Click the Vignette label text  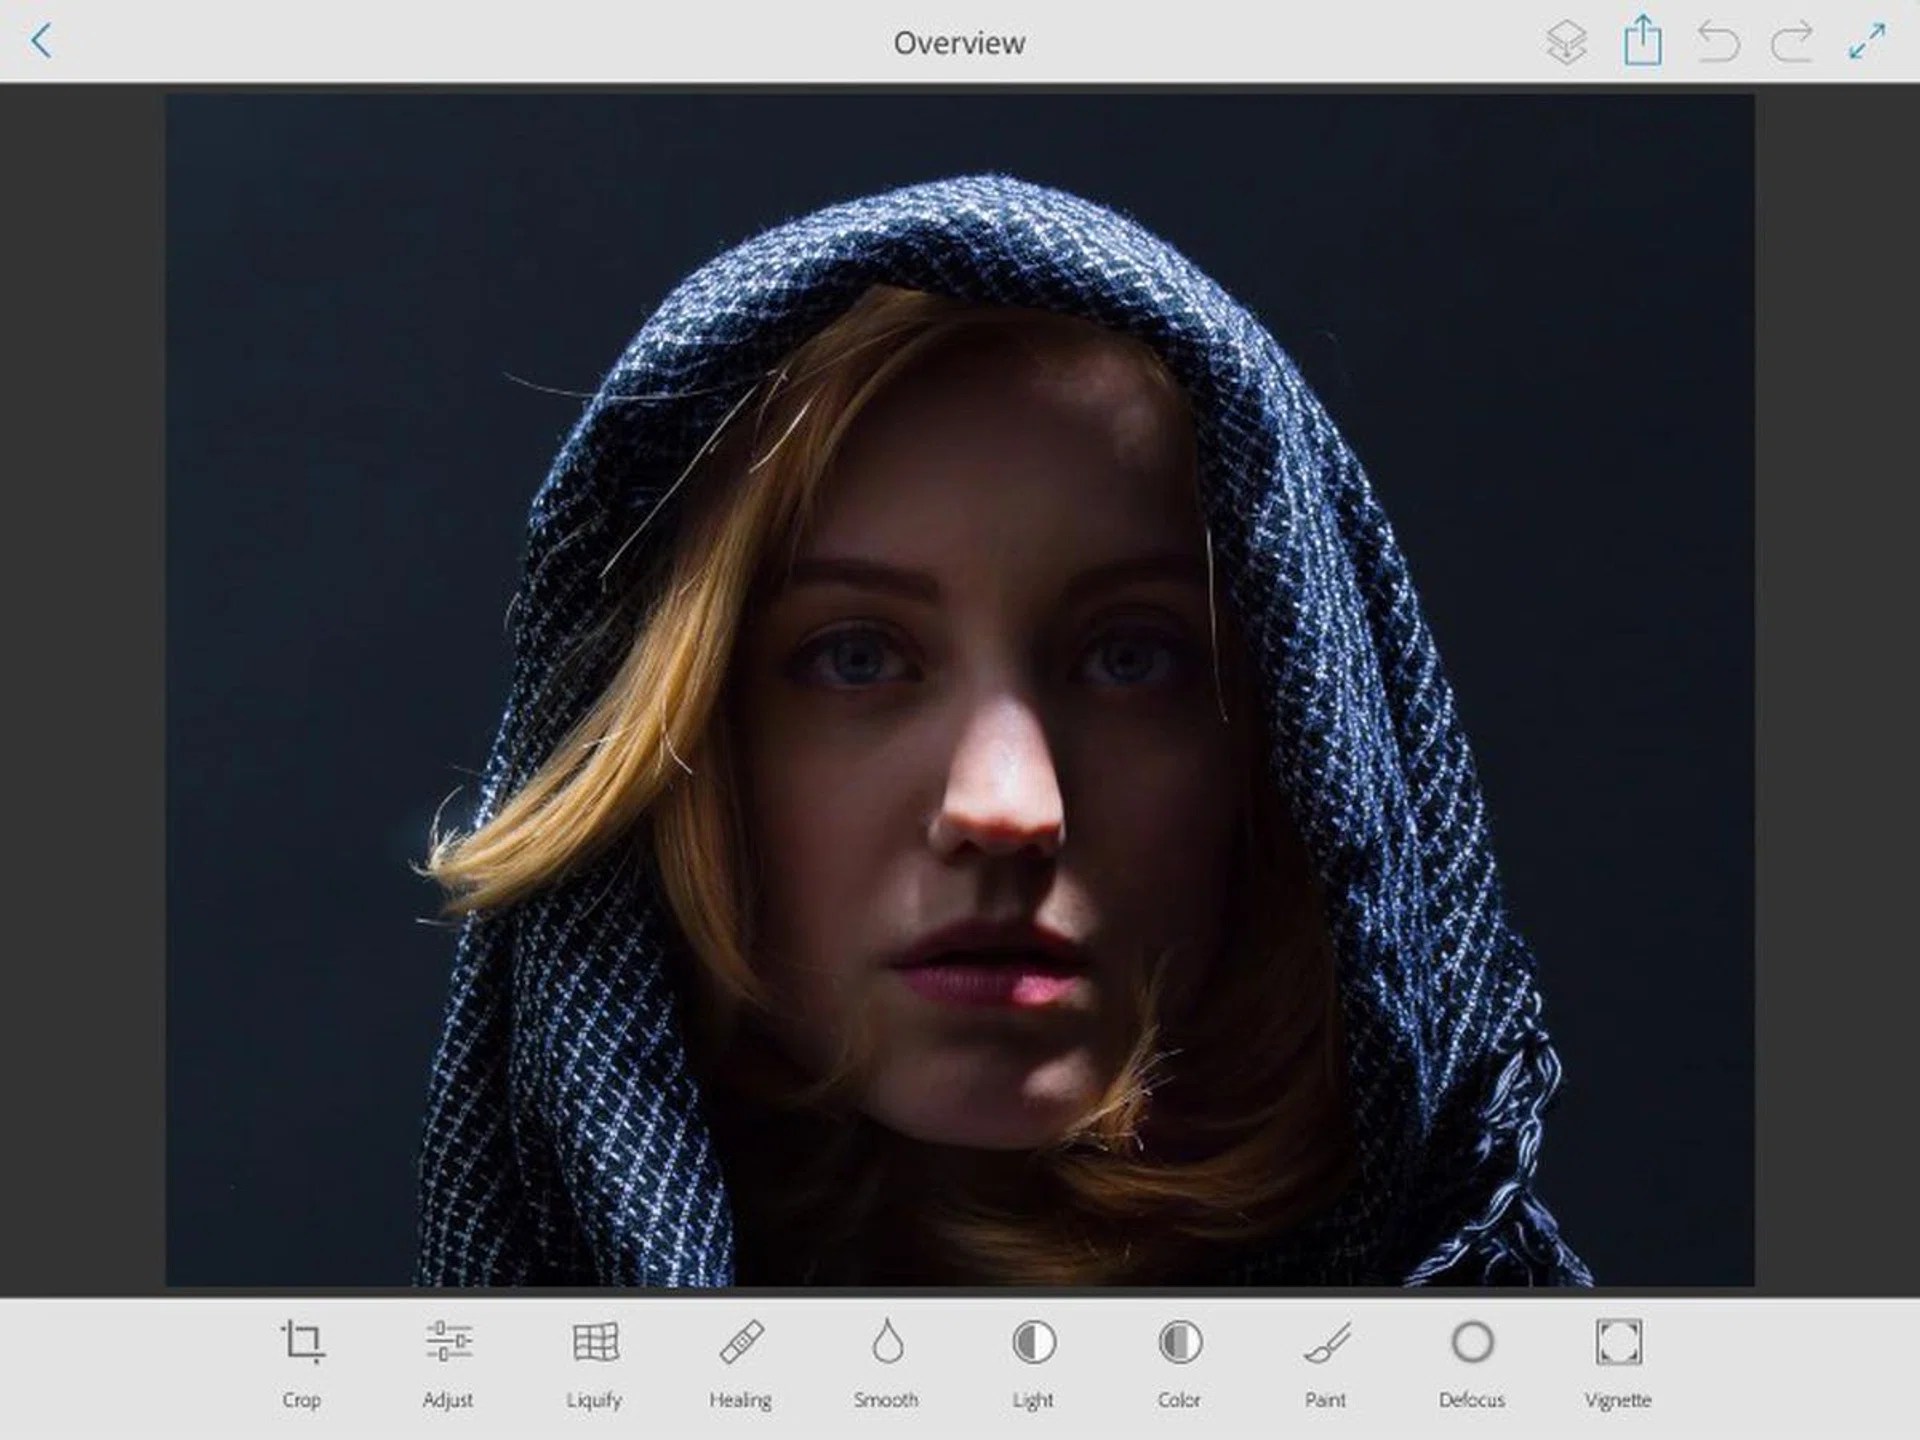(x=1618, y=1400)
